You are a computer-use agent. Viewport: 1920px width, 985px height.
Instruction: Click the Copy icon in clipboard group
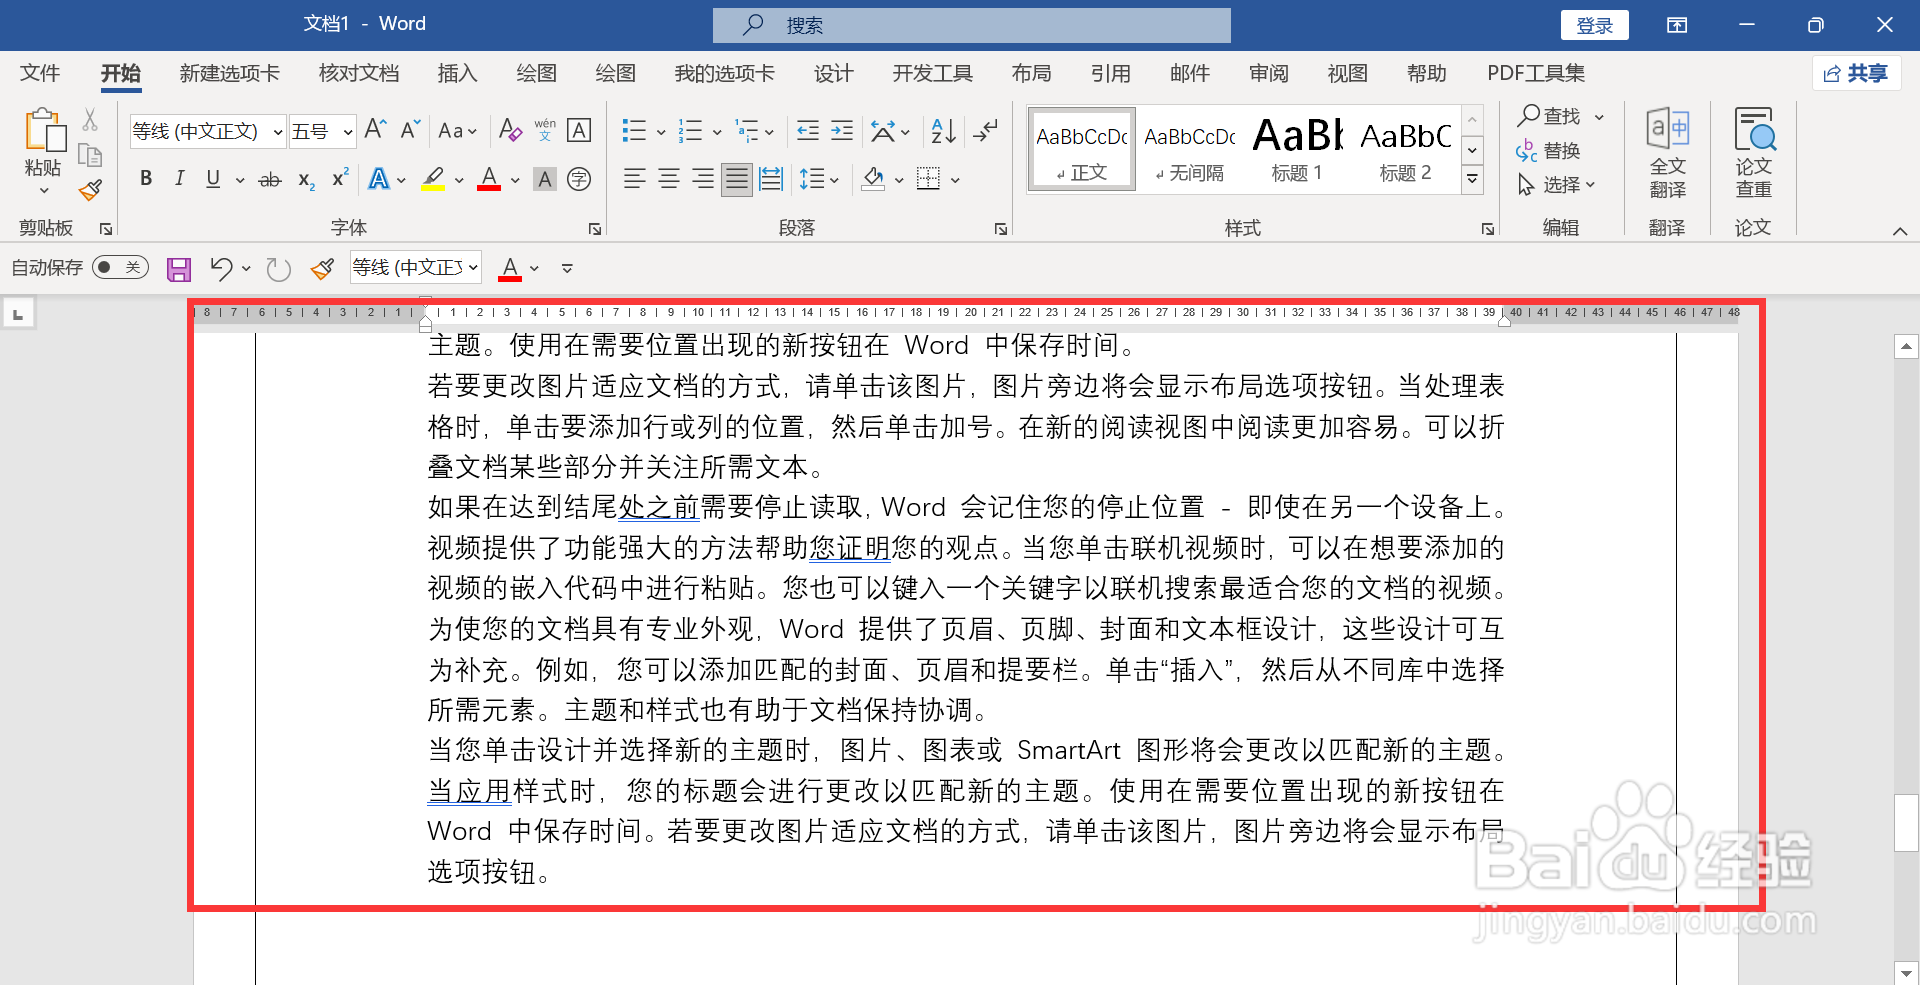[90, 155]
